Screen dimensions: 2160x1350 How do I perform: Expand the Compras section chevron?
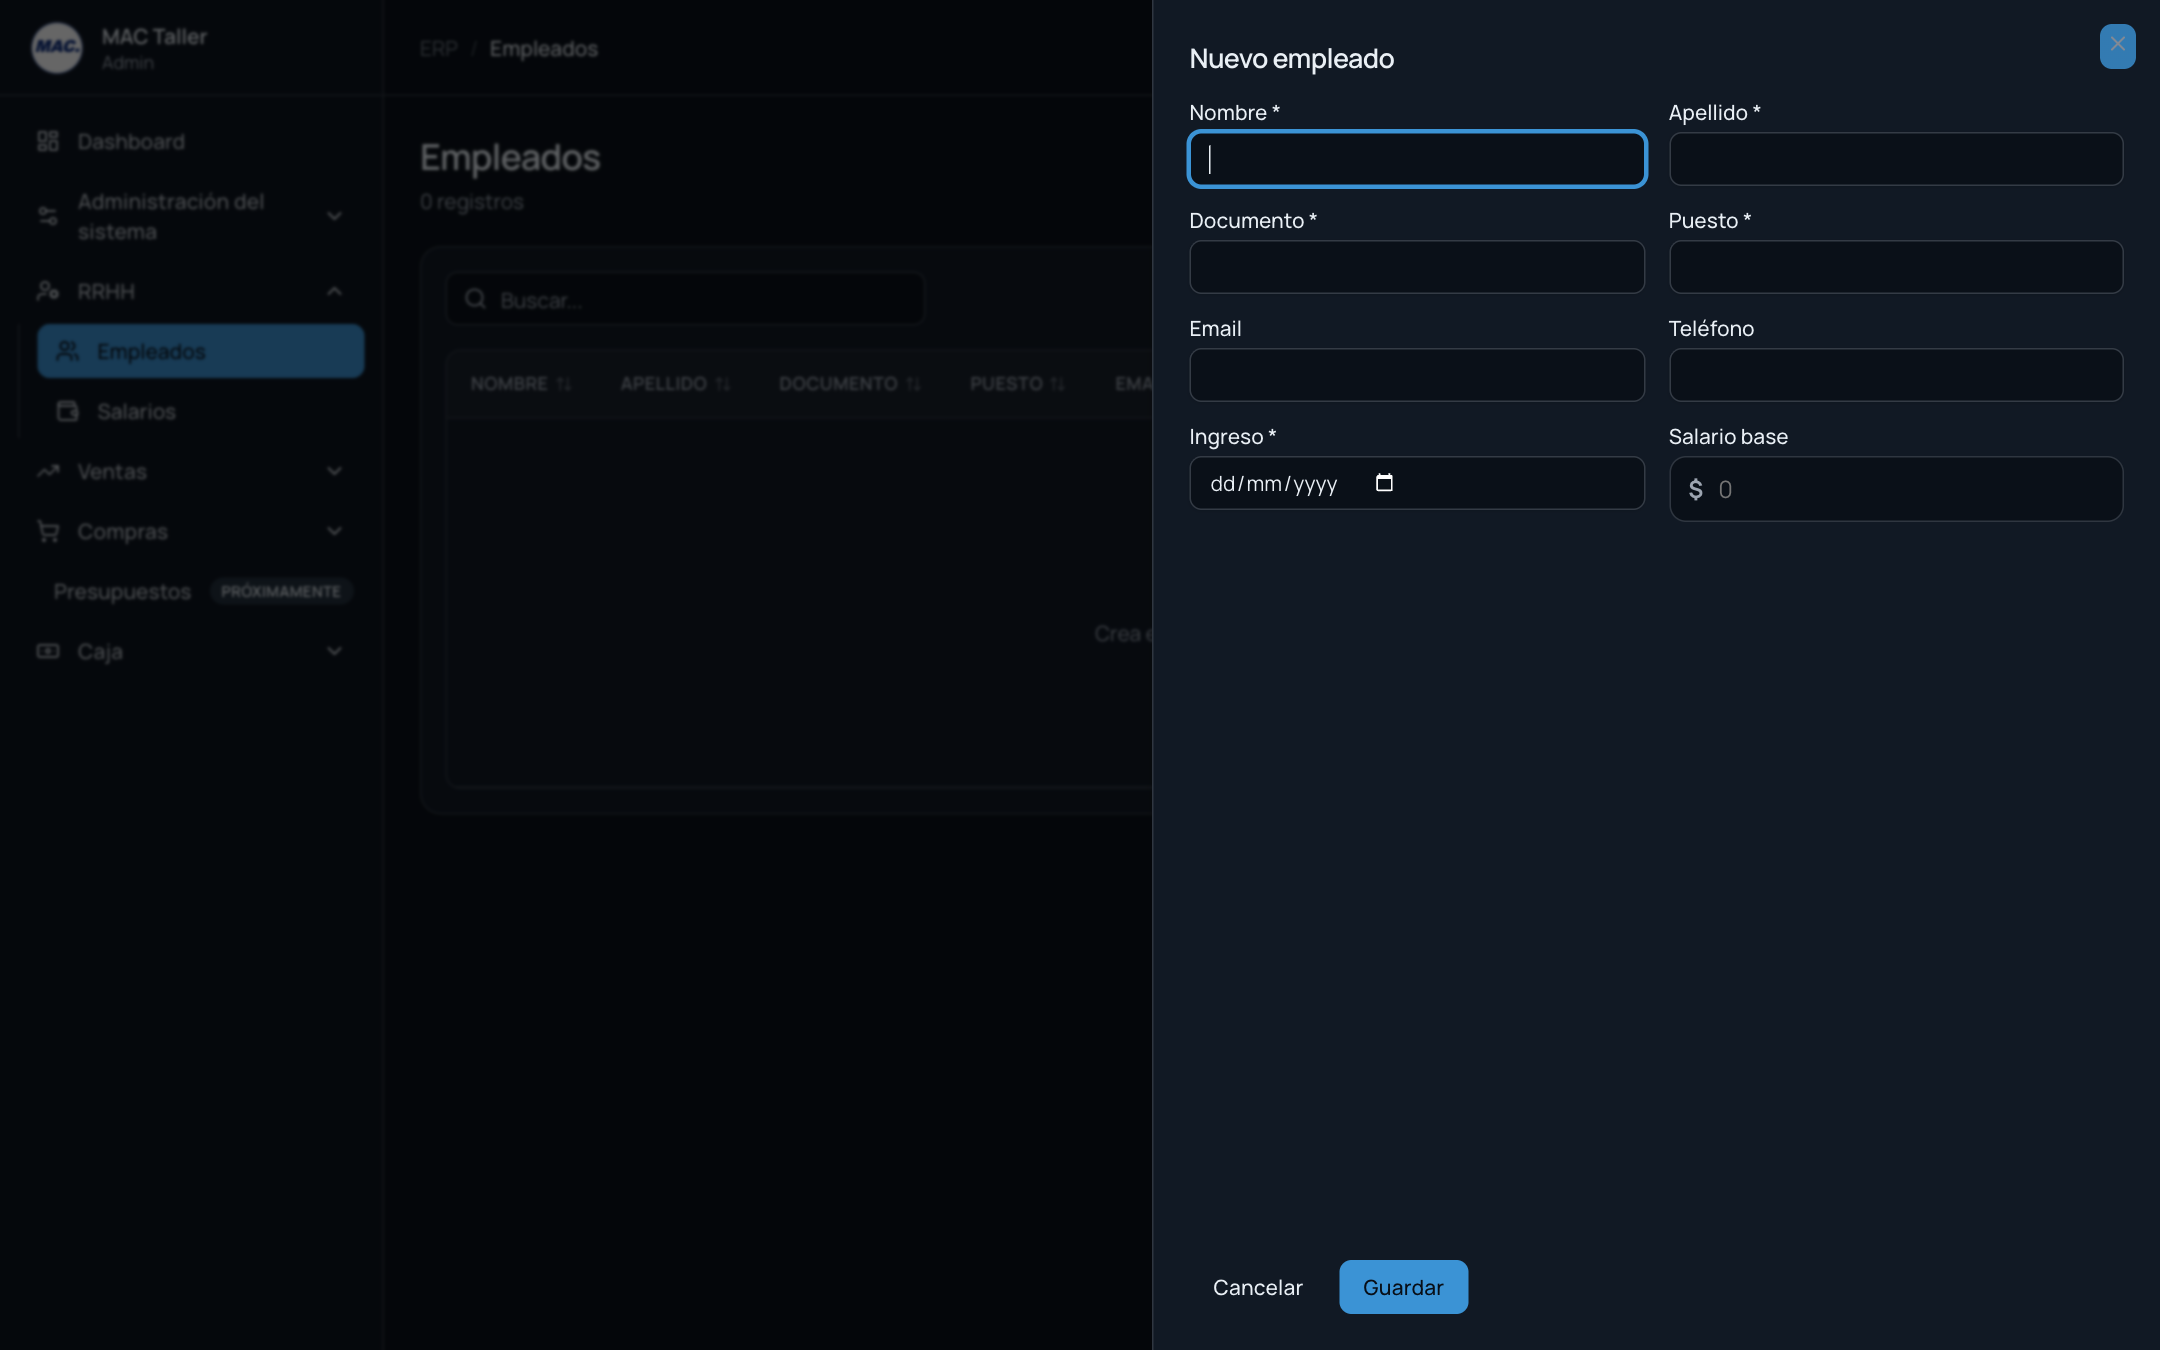(x=335, y=531)
